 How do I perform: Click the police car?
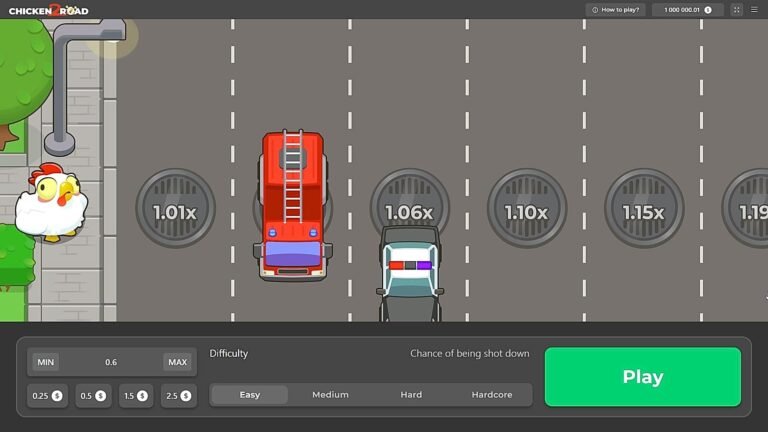point(409,273)
